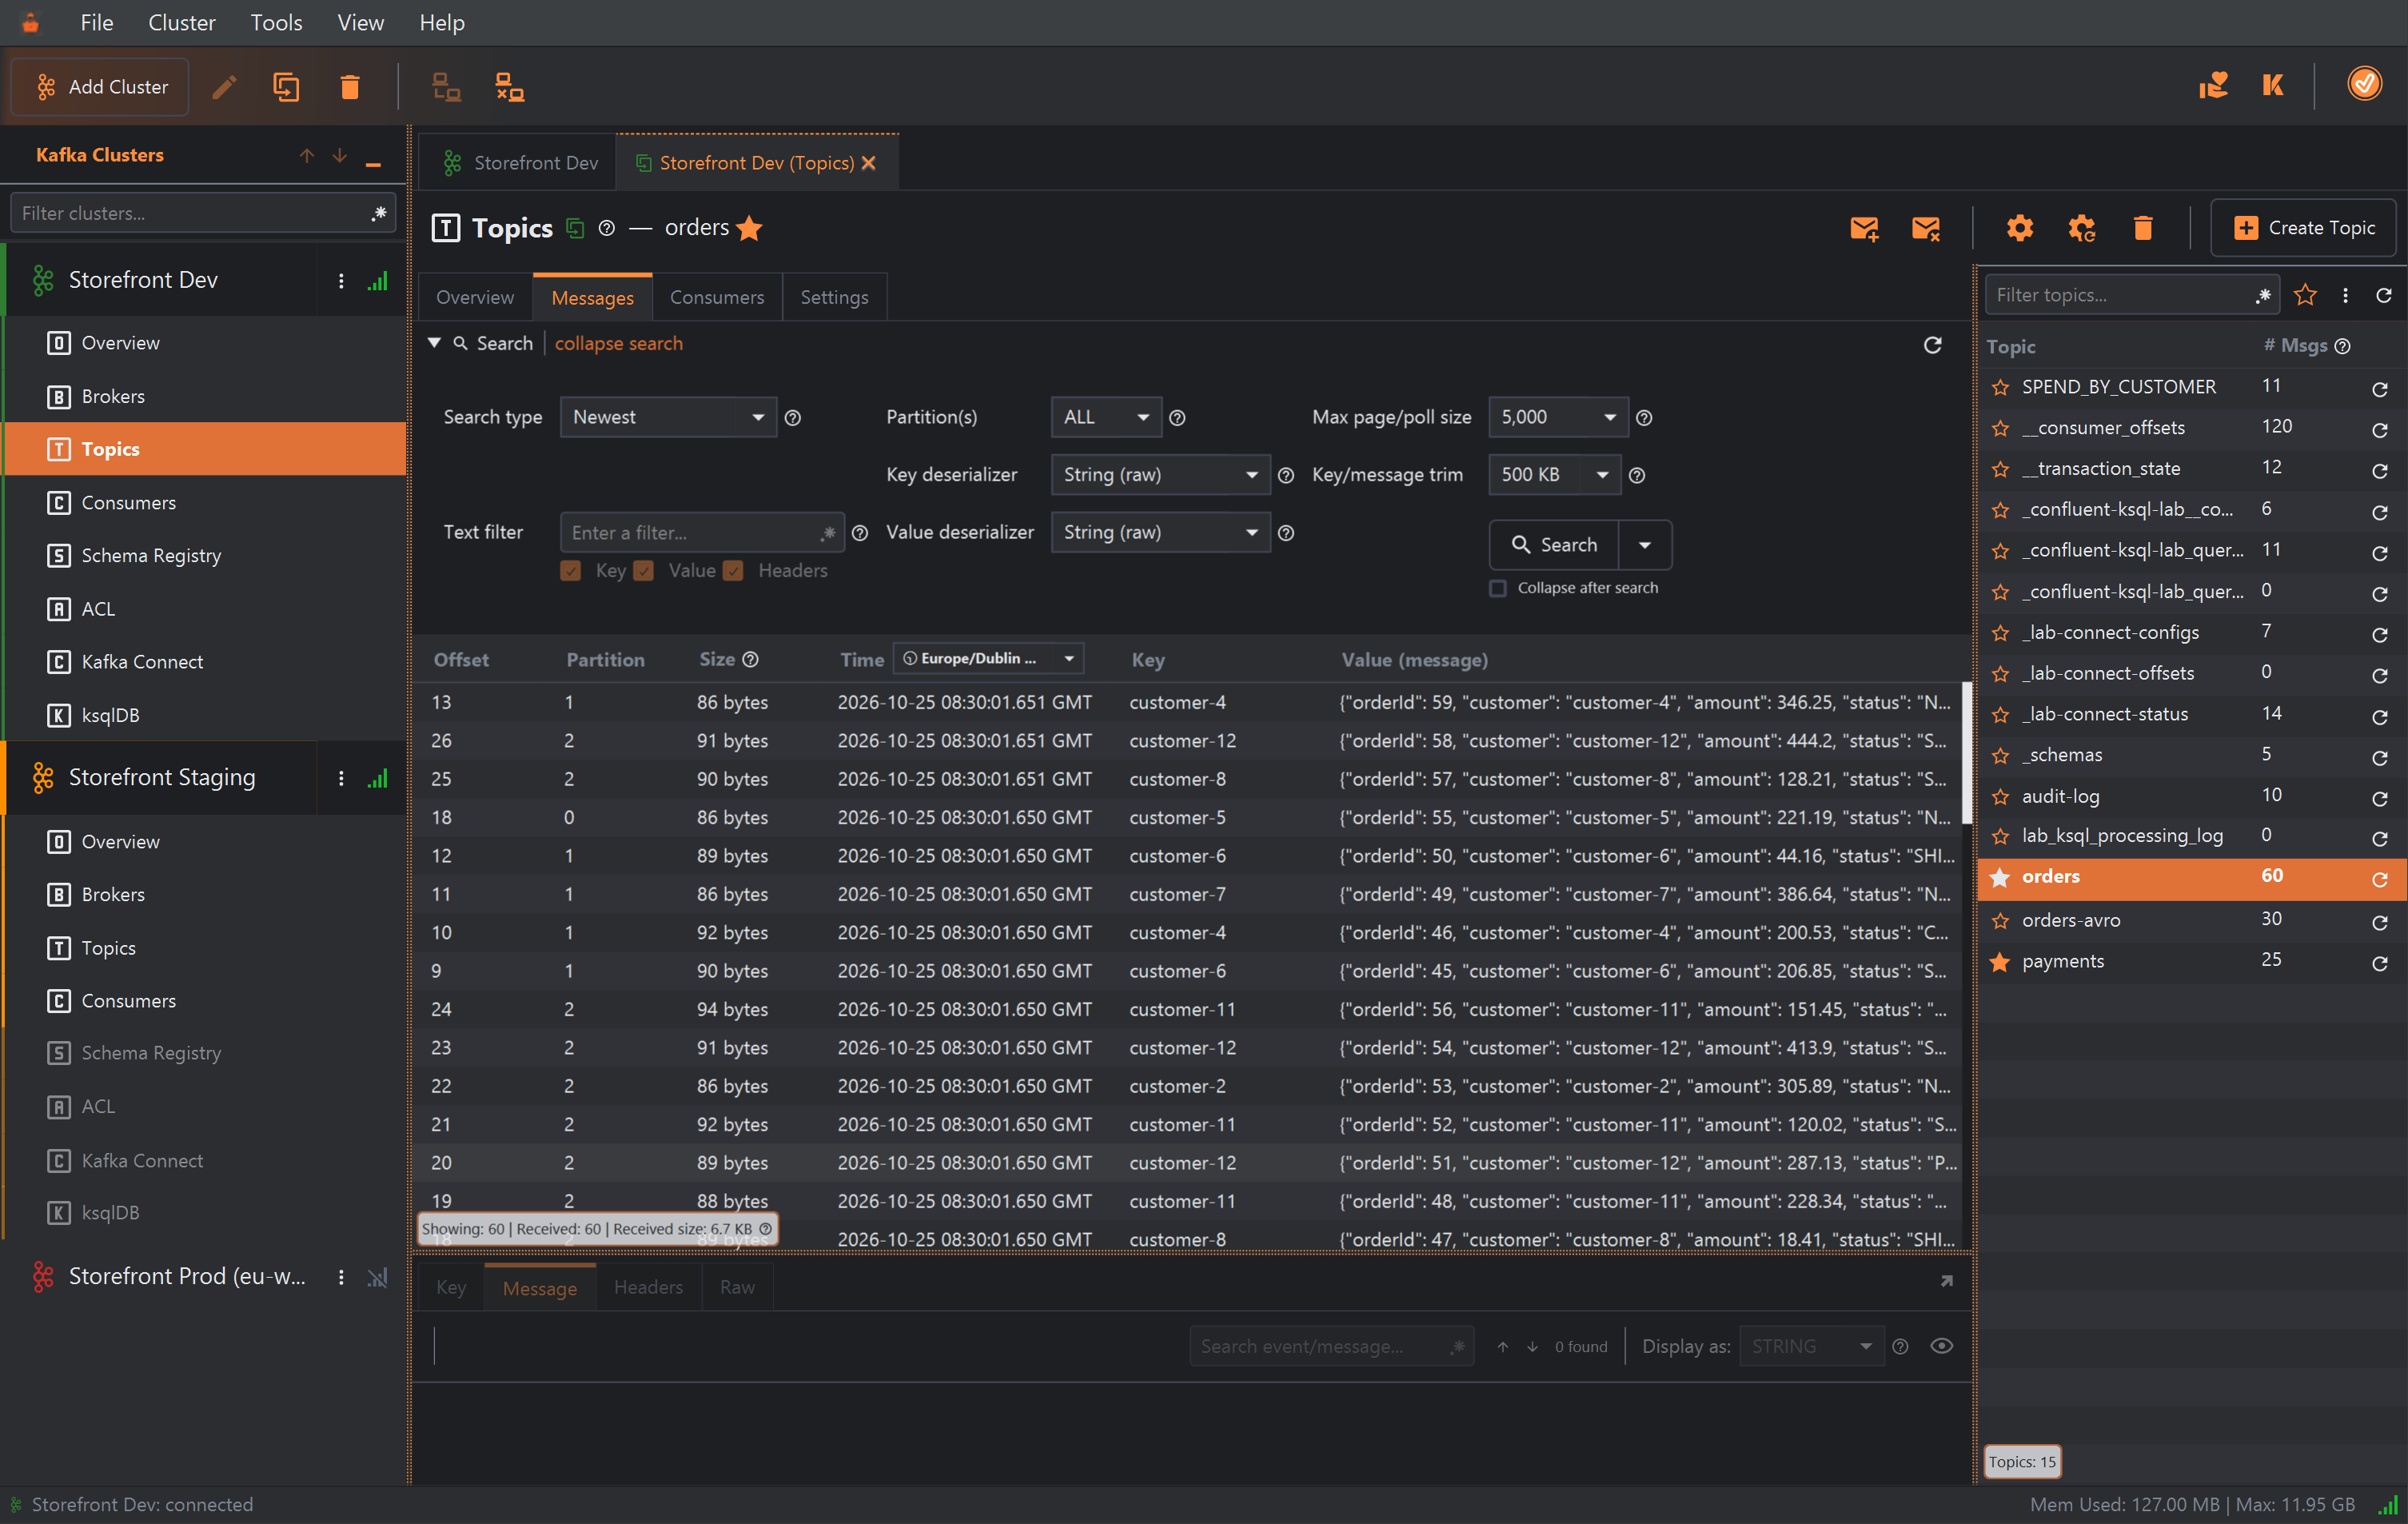Click the help icon beside Search type
The image size is (2408, 1524).
(793, 418)
